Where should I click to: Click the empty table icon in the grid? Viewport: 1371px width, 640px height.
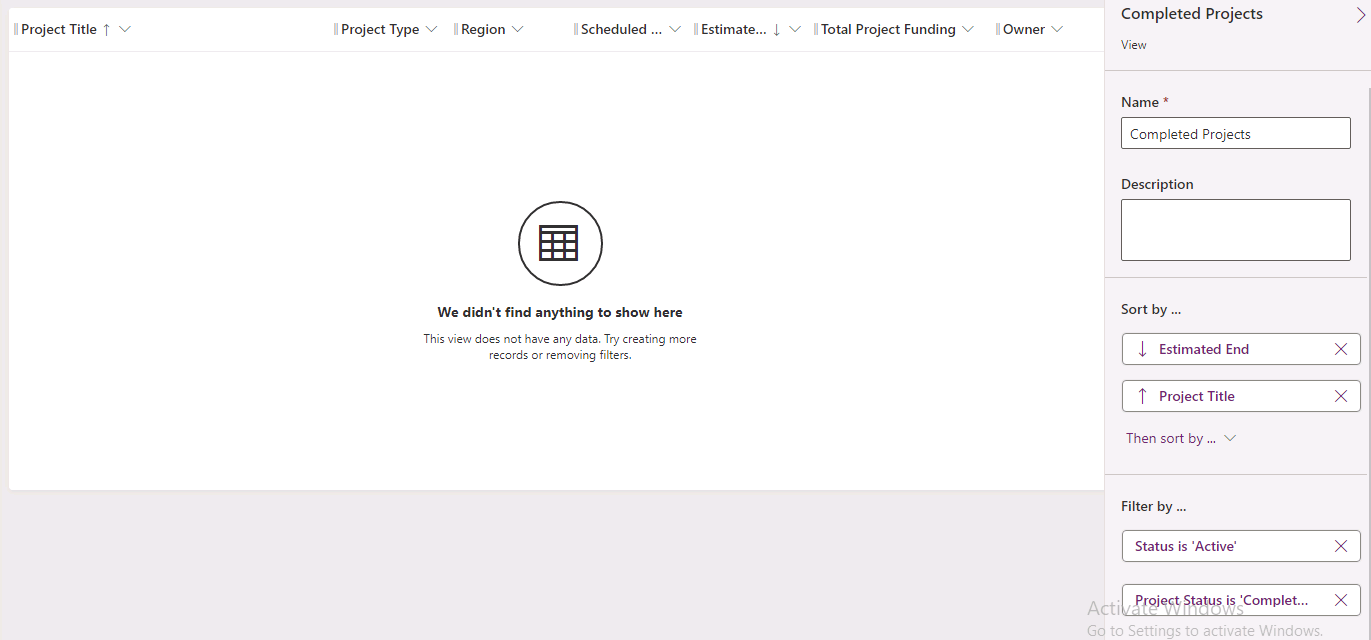[560, 243]
